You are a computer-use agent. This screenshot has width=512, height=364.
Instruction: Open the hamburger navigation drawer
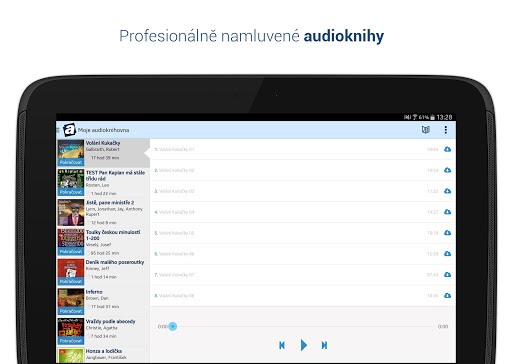pyautogui.click(x=58, y=130)
